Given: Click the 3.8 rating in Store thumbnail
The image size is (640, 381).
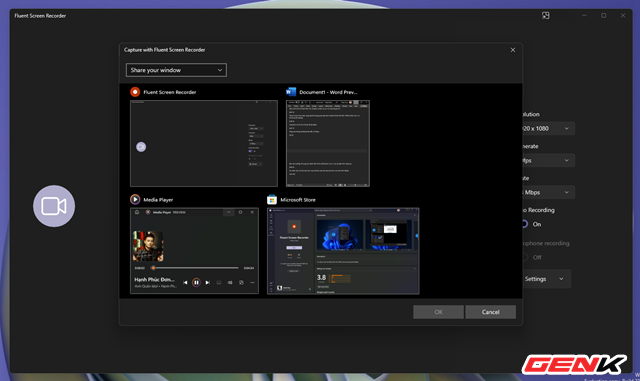Looking at the screenshot, I should 321,278.
